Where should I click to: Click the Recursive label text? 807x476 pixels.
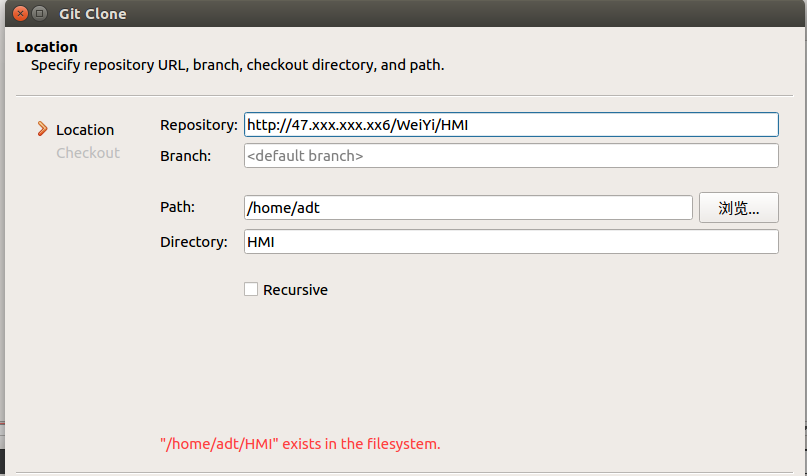click(x=295, y=290)
